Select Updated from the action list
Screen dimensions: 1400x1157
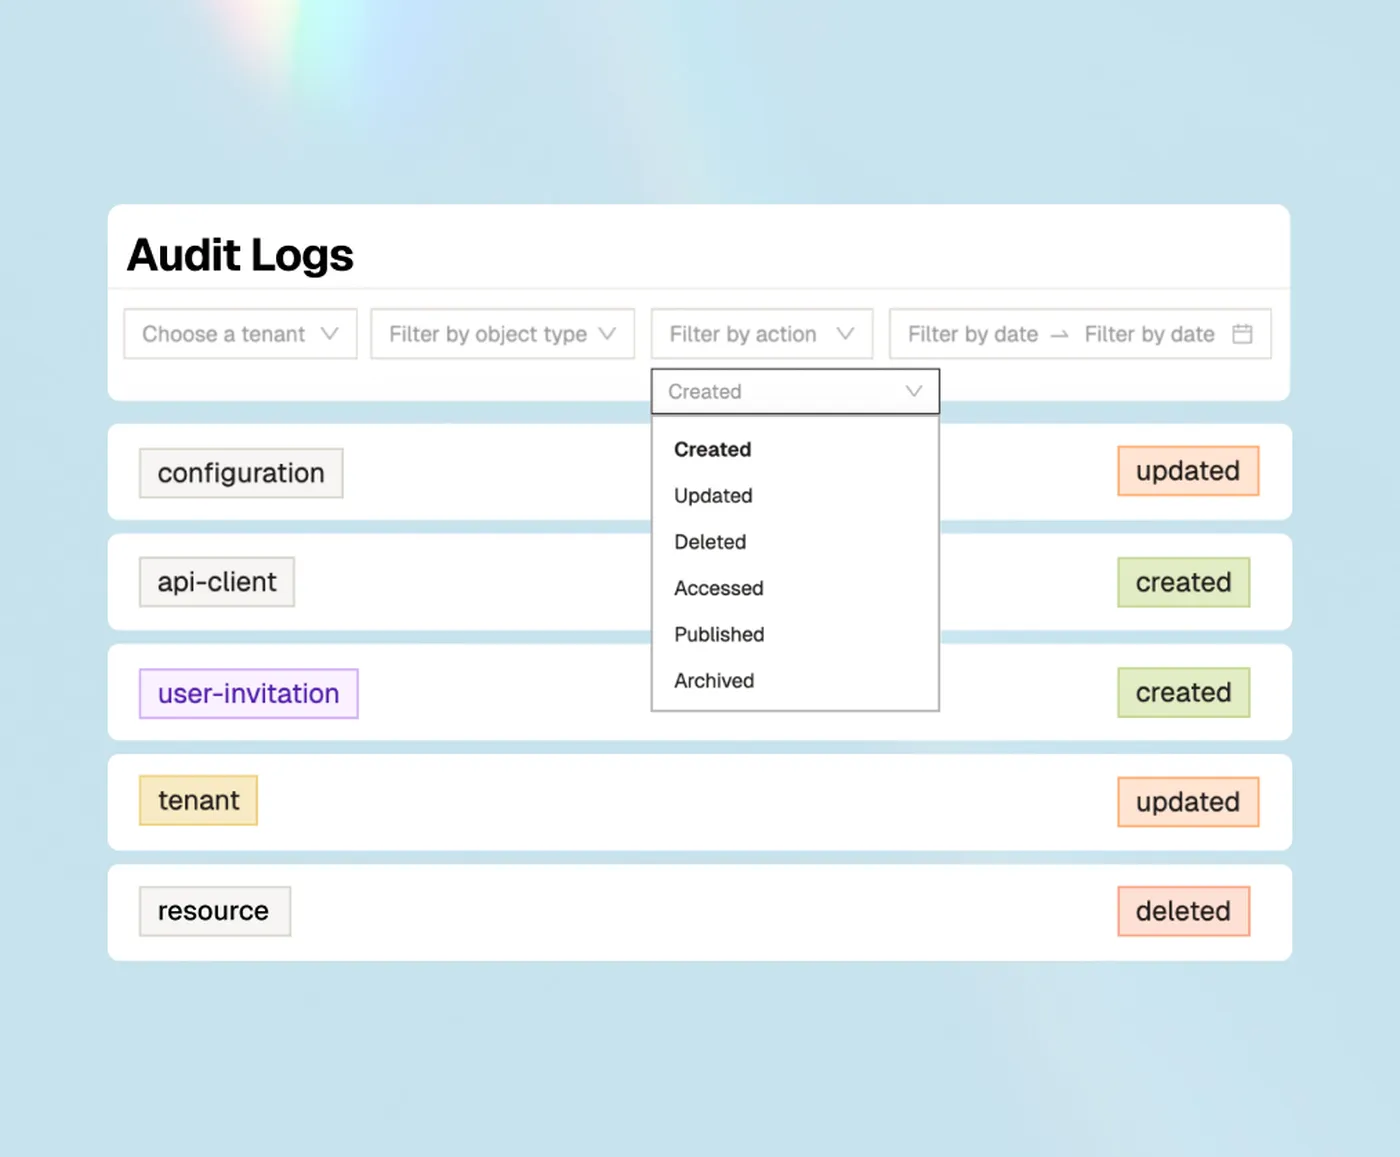[712, 496]
